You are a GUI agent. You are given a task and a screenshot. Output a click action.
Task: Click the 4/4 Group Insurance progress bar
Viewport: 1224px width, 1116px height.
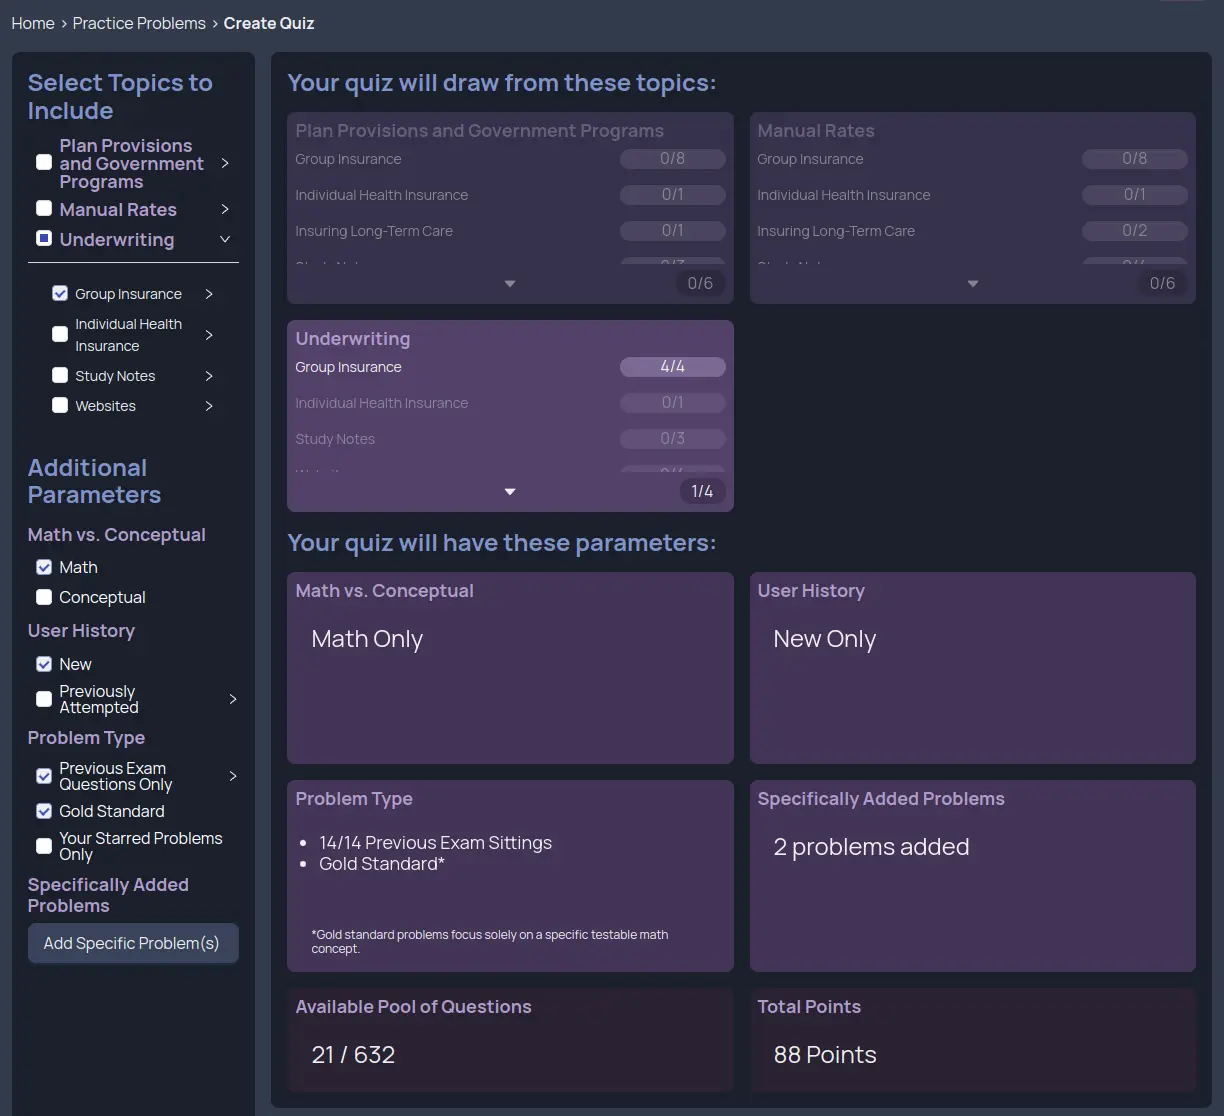672,366
